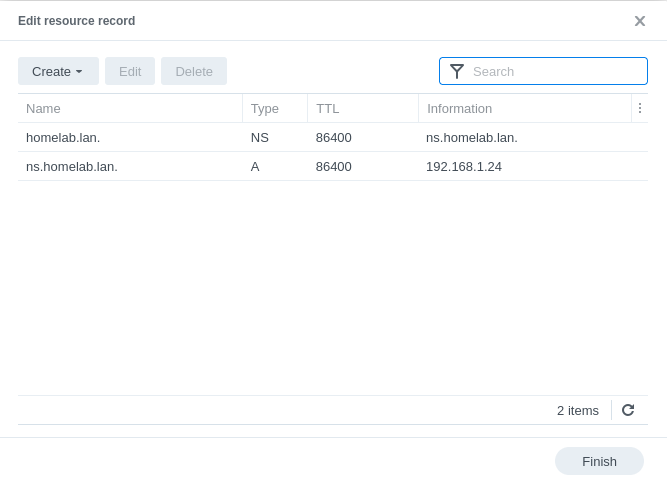Refresh the resource record list

[628, 410]
